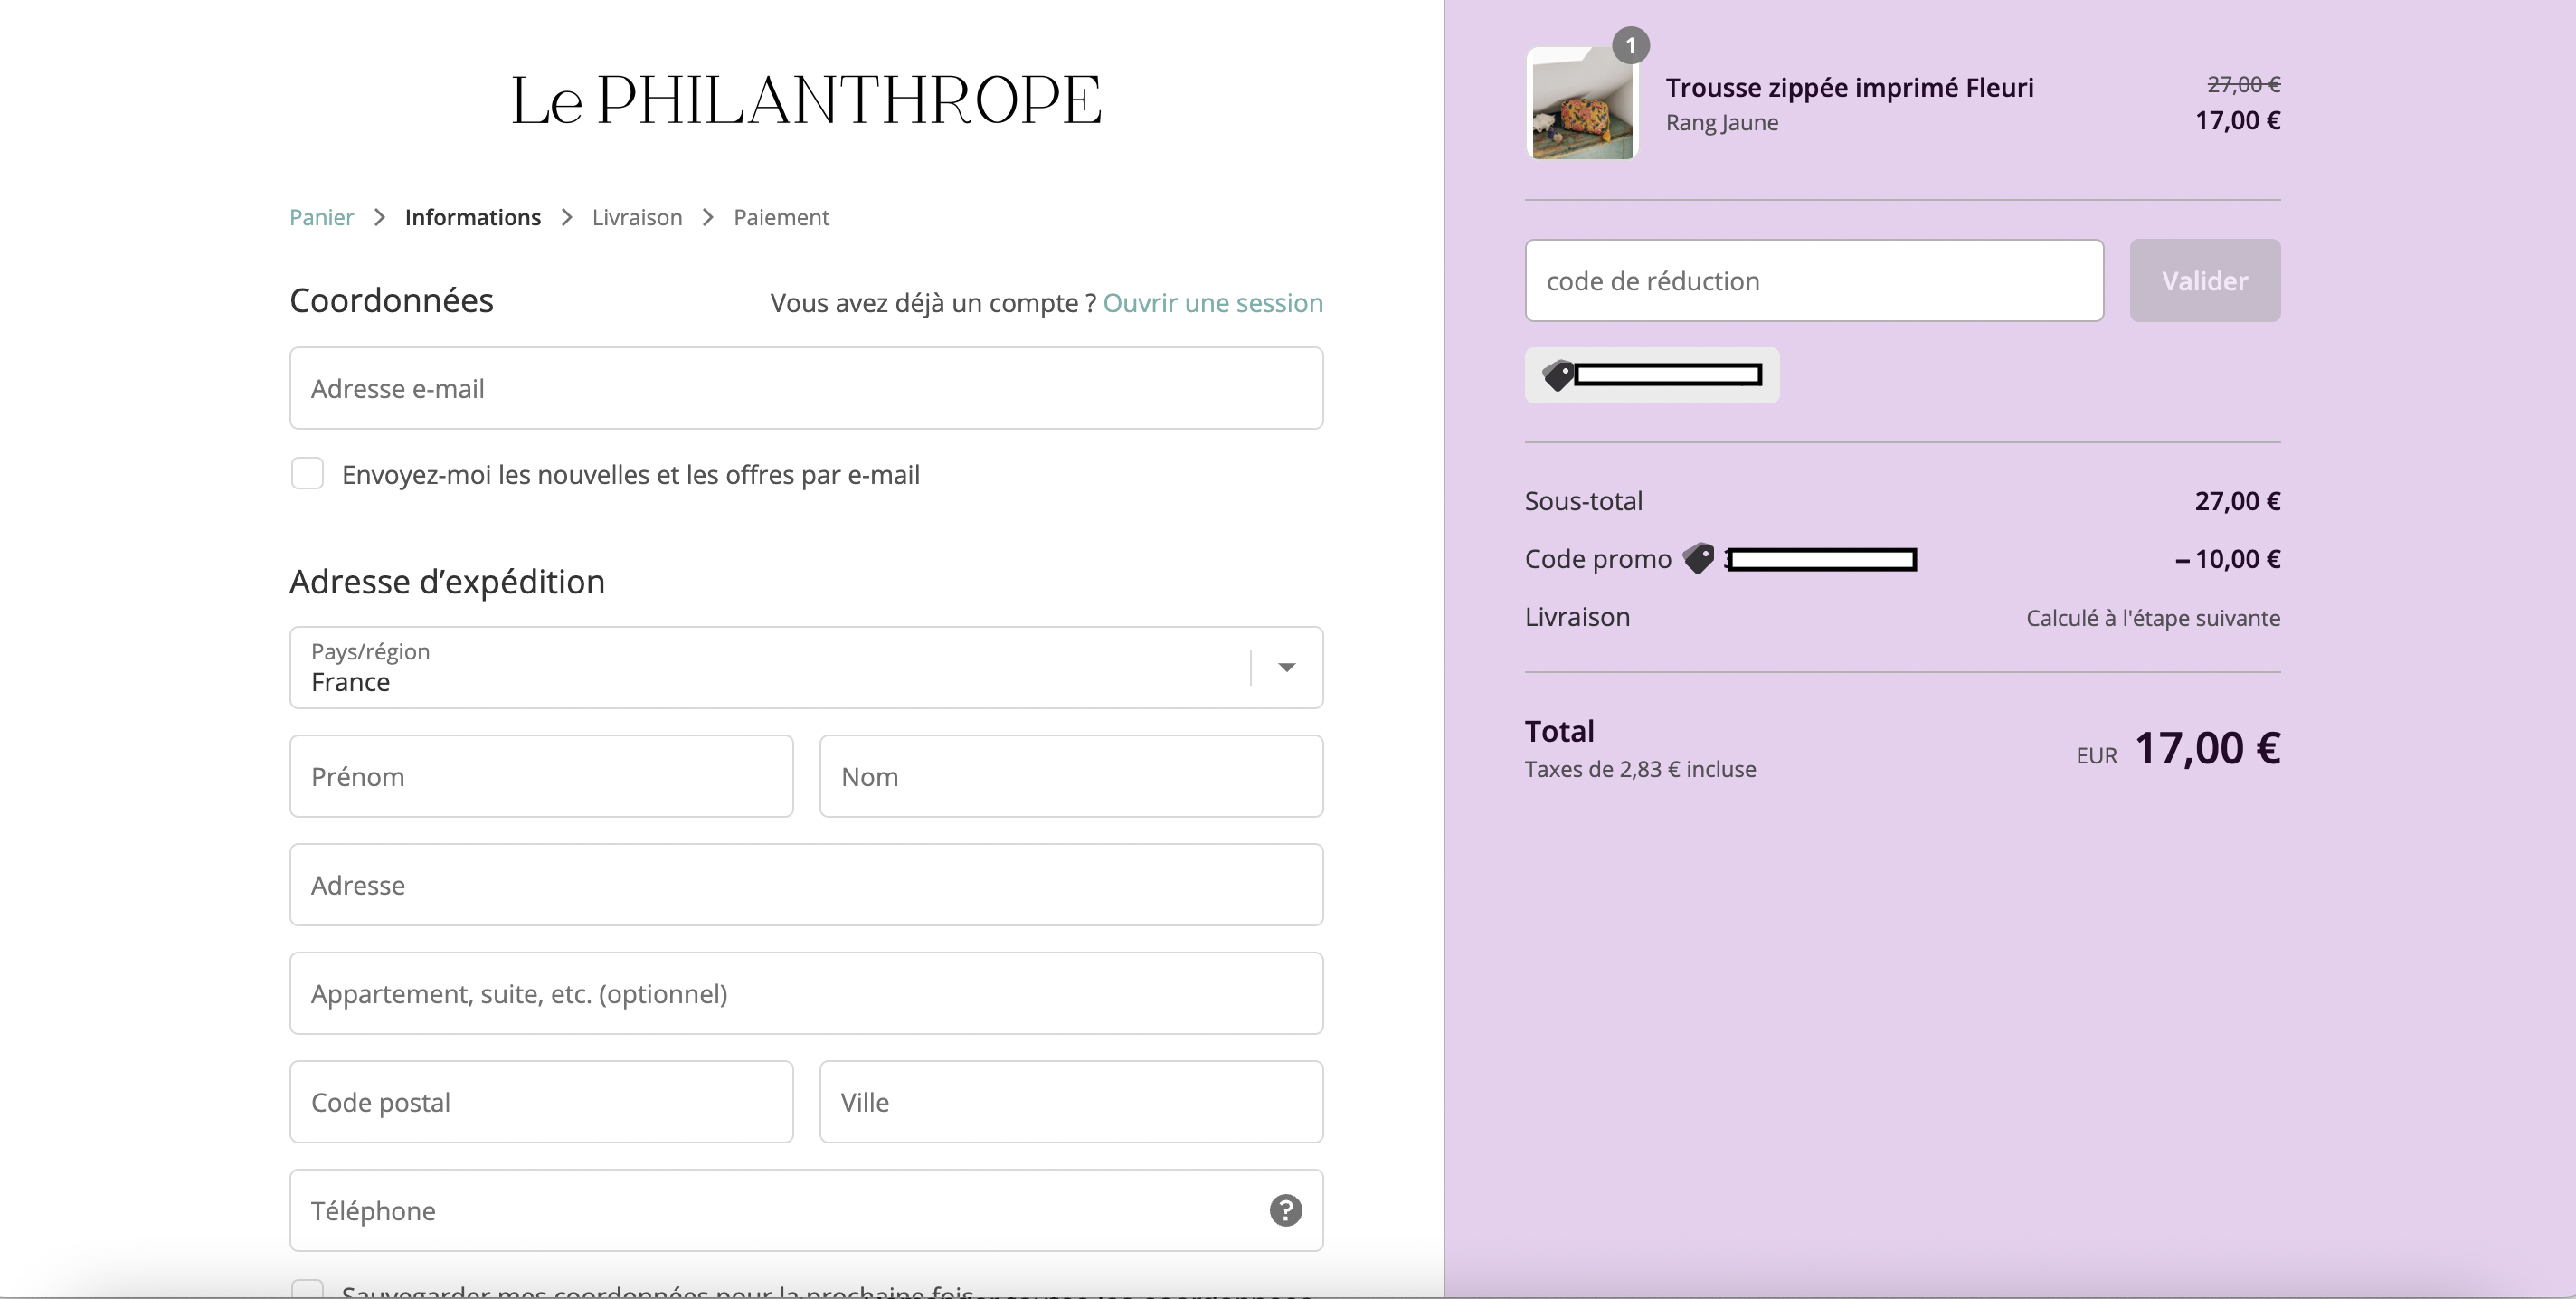Select the Paiement breadcrumb step
2576x1299 pixels.
[781, 218]
